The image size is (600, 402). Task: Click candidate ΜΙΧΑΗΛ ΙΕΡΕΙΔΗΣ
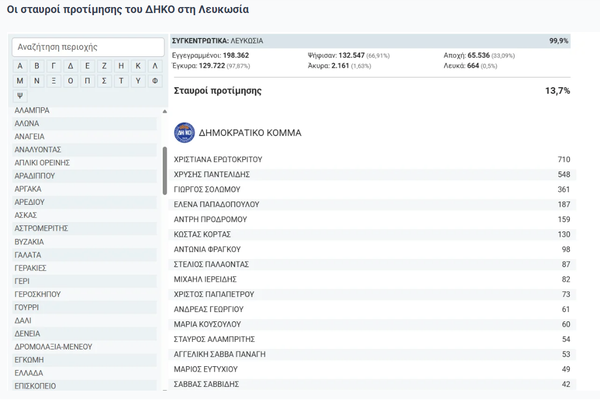(372, 279)
